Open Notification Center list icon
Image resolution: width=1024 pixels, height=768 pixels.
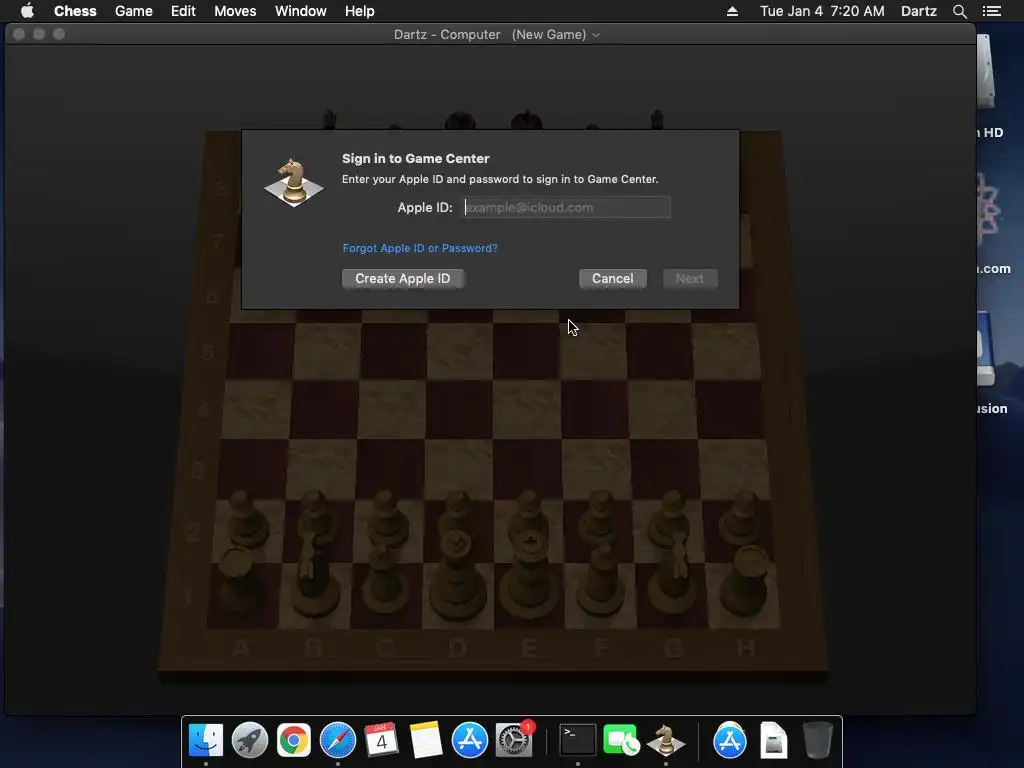tap(991, 11)
